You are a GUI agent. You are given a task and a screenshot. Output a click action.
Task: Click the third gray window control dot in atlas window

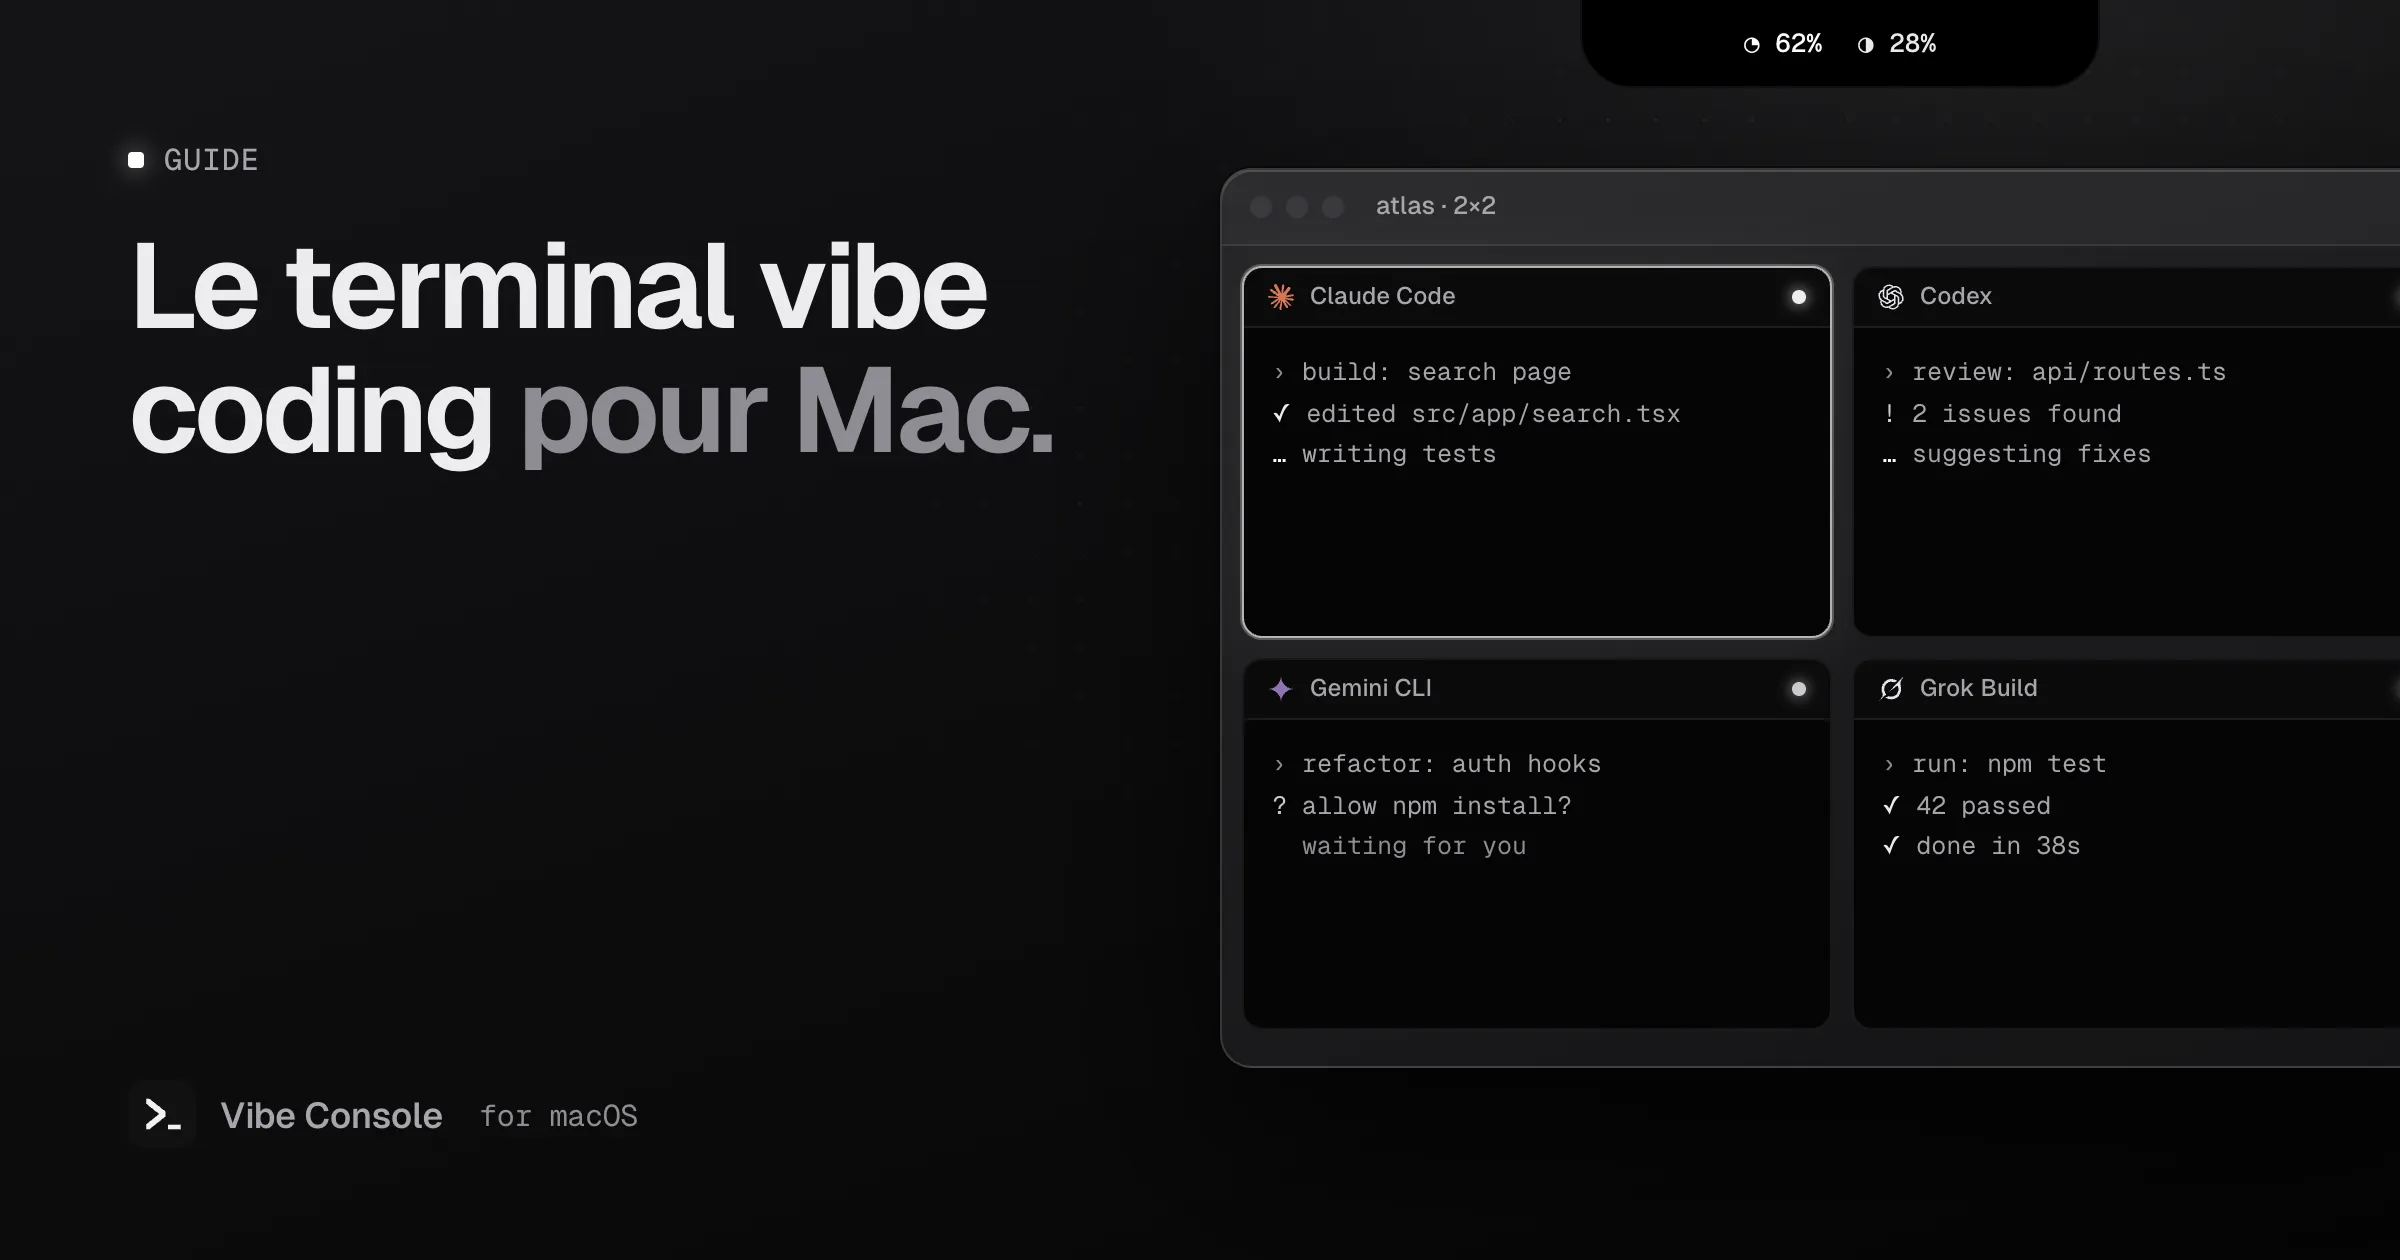tap(1333, 207)
